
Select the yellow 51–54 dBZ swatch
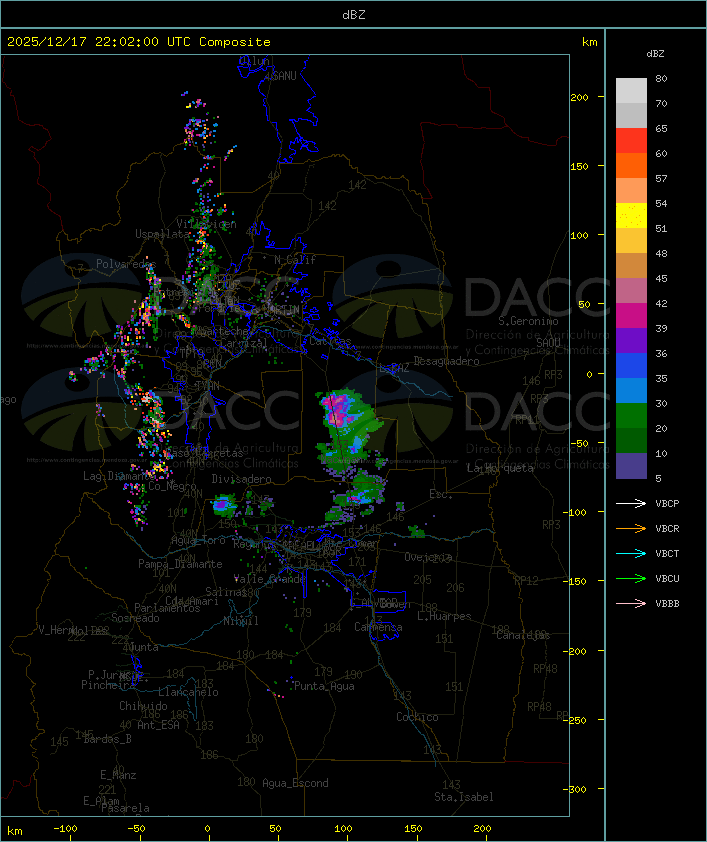point(631,216)
